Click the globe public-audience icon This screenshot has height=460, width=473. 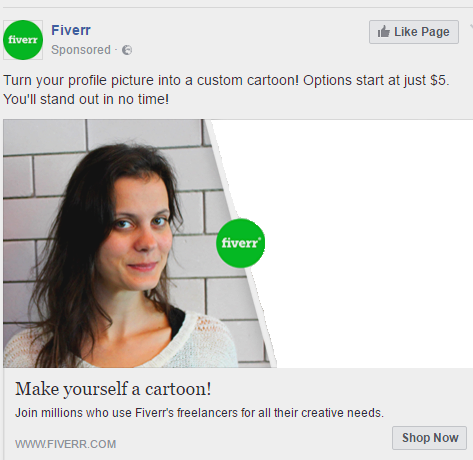pos(127,50)
